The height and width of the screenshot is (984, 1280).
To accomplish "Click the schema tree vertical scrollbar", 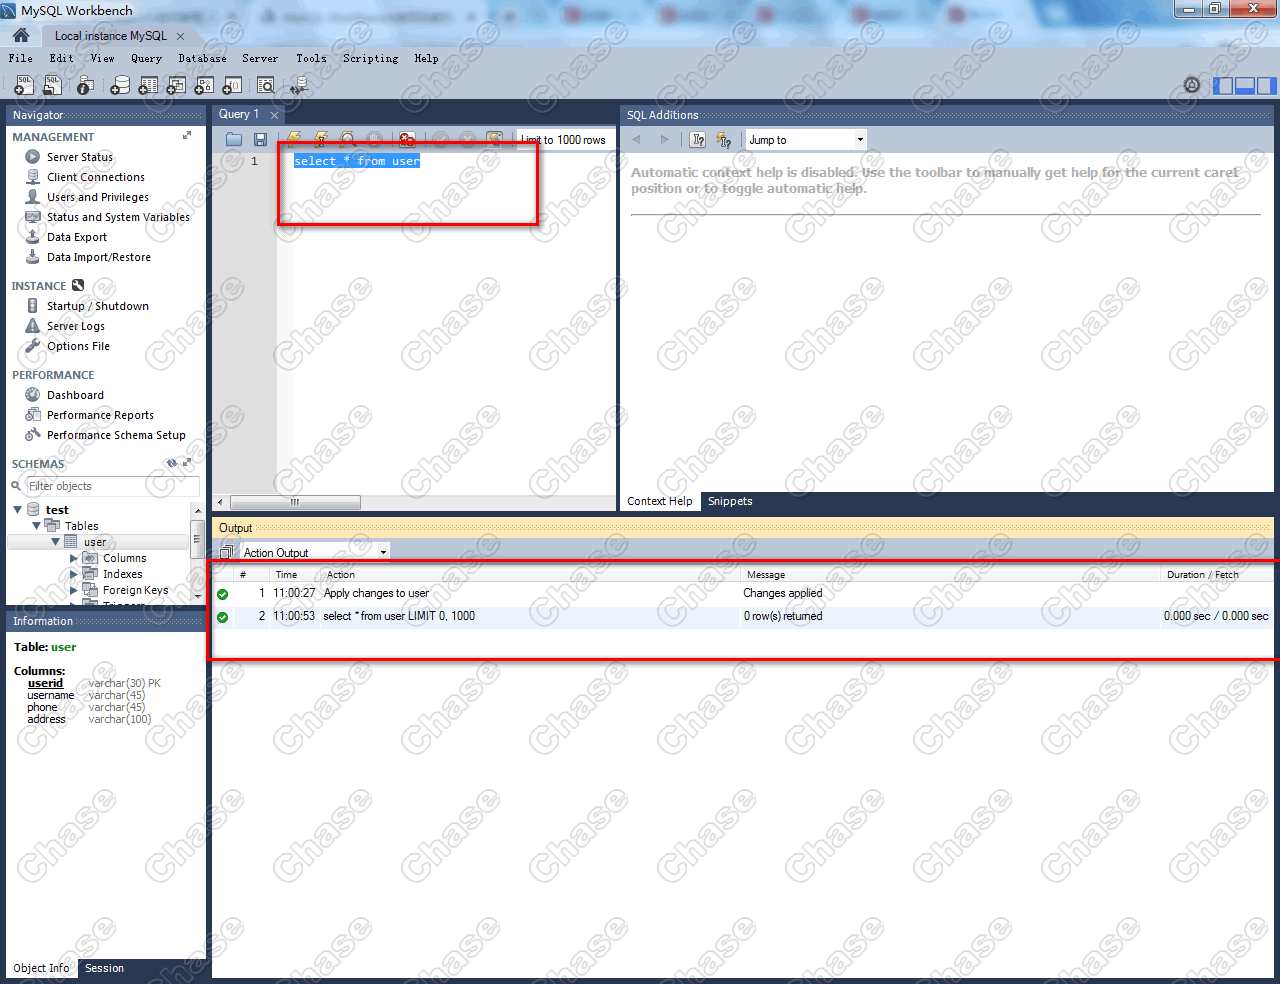I will coord(197,538).
